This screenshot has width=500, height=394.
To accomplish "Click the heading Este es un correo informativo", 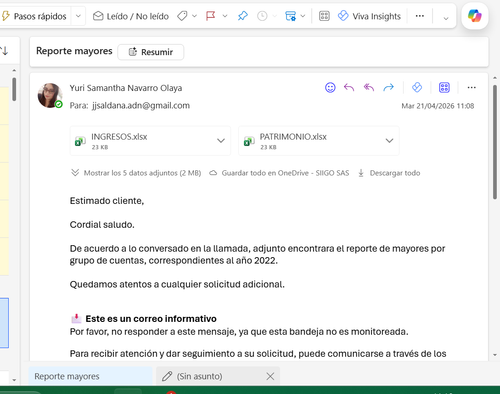I will coord(151,319).
